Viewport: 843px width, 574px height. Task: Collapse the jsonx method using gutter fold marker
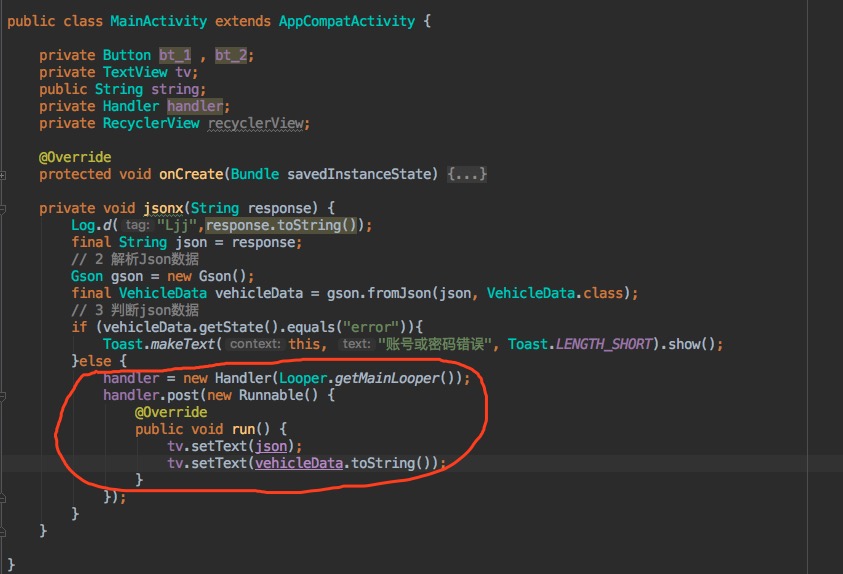click(x=4, y=208)
